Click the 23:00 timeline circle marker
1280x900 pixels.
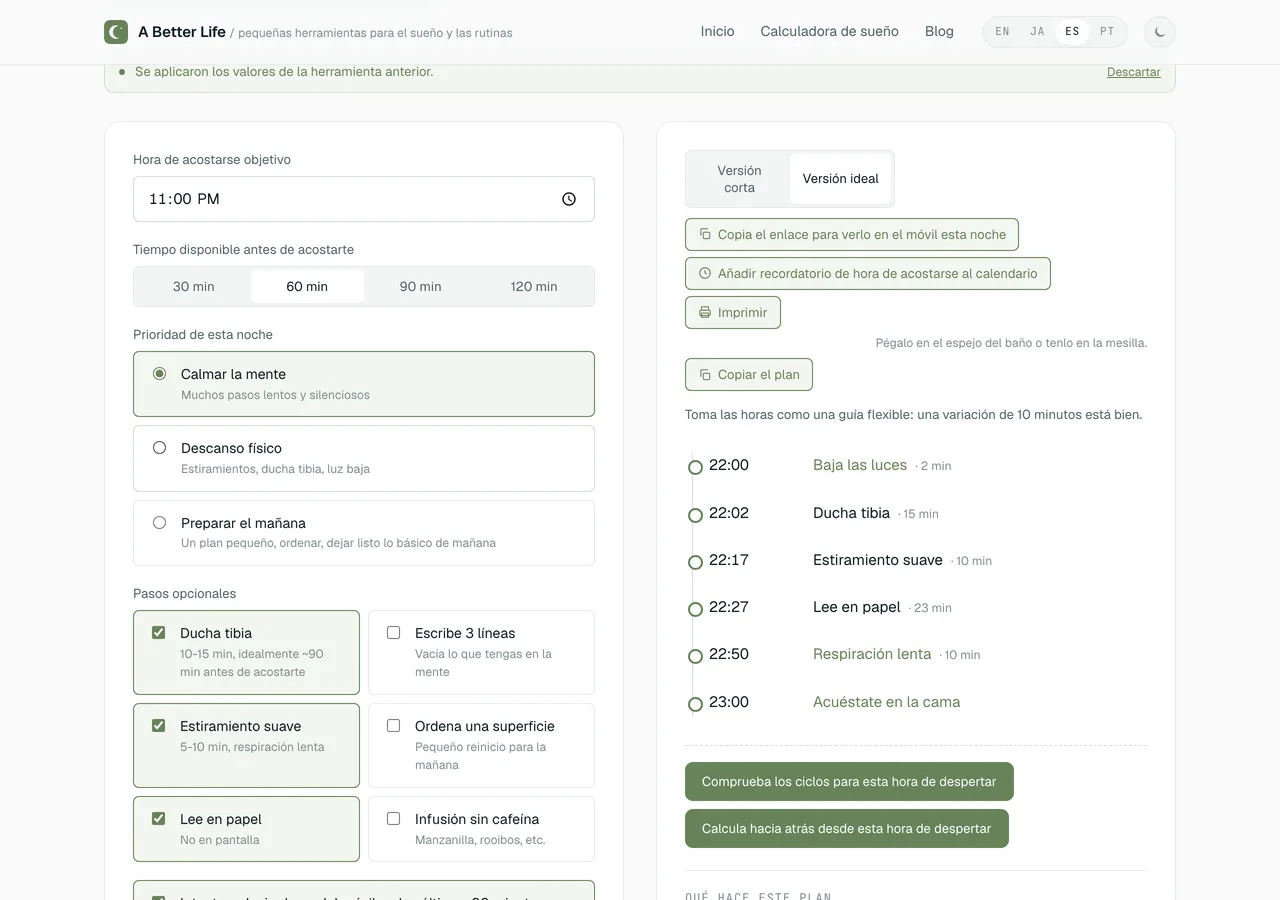(x=695, y=704)
